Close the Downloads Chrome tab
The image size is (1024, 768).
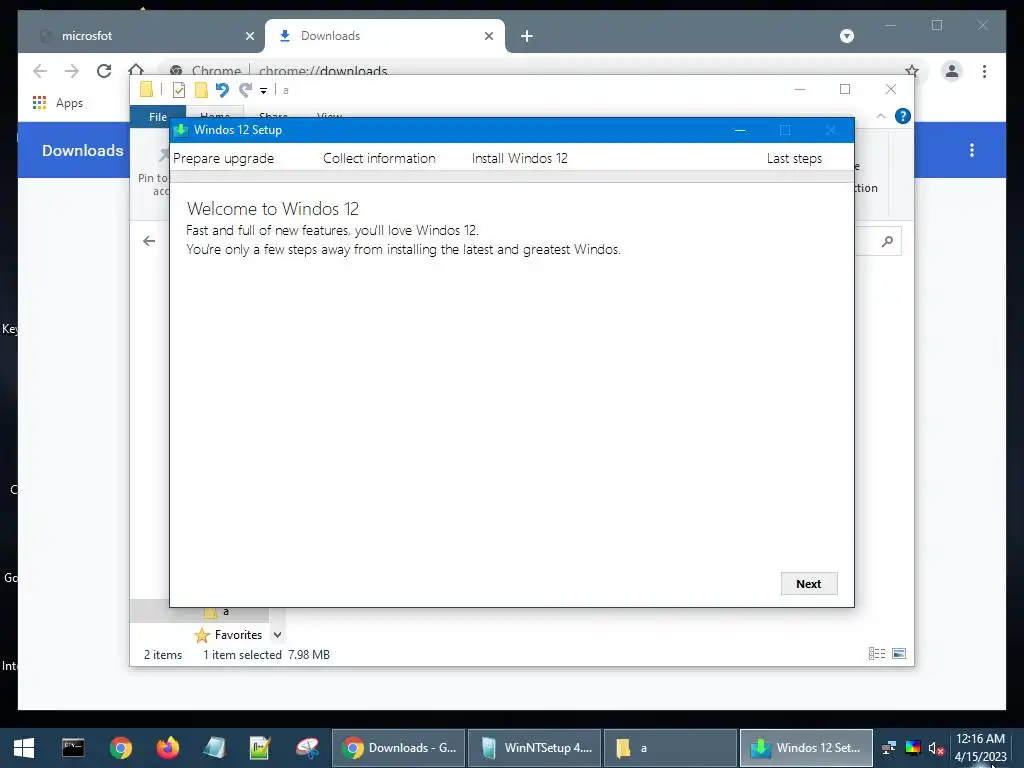[x=488, y=37]
